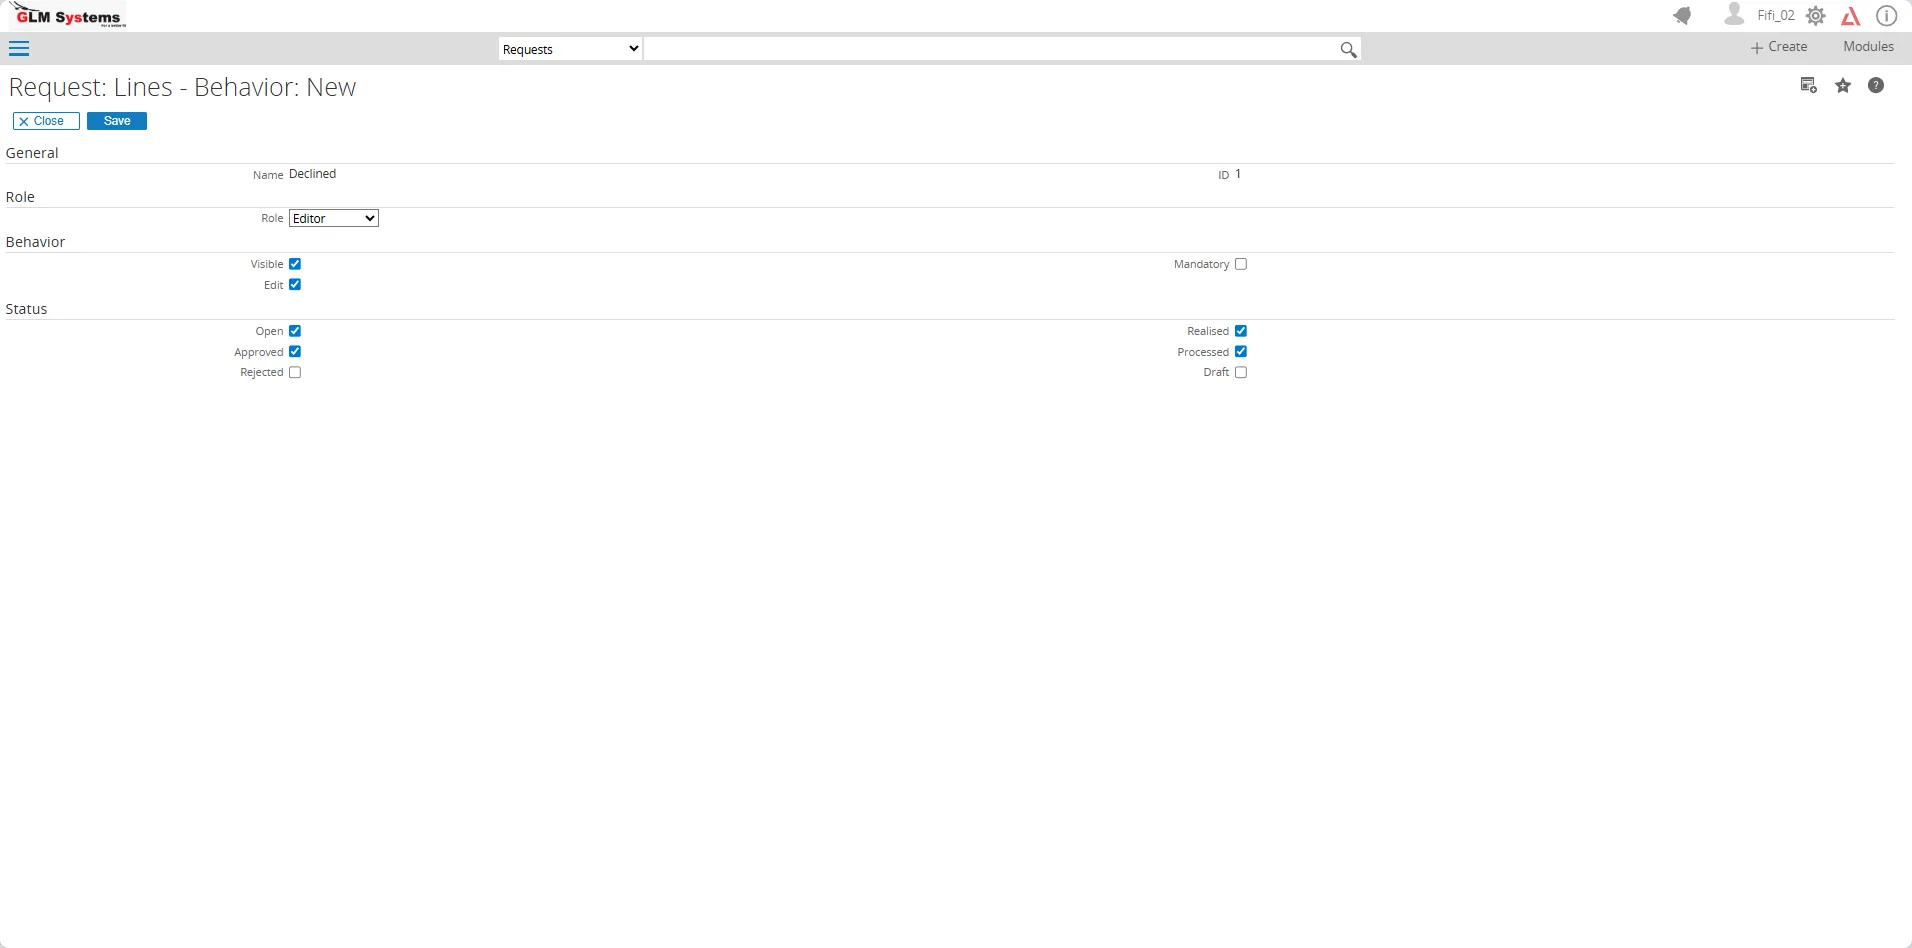Open the Requests search scope dropdown
Viewport: 1912px width, 948px height.
click(570, 49)
